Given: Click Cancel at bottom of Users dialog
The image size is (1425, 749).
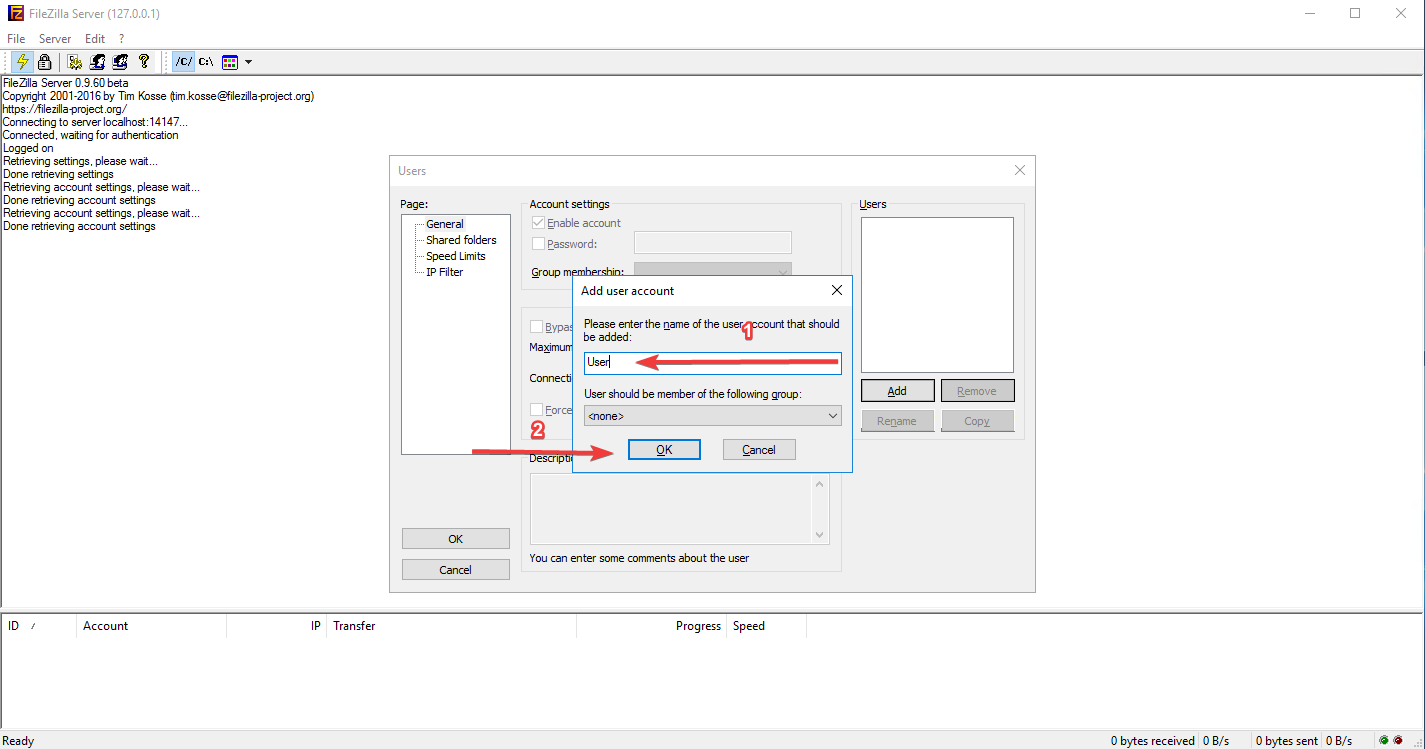Looking at the screenshot, I should [x=455, y=570].
